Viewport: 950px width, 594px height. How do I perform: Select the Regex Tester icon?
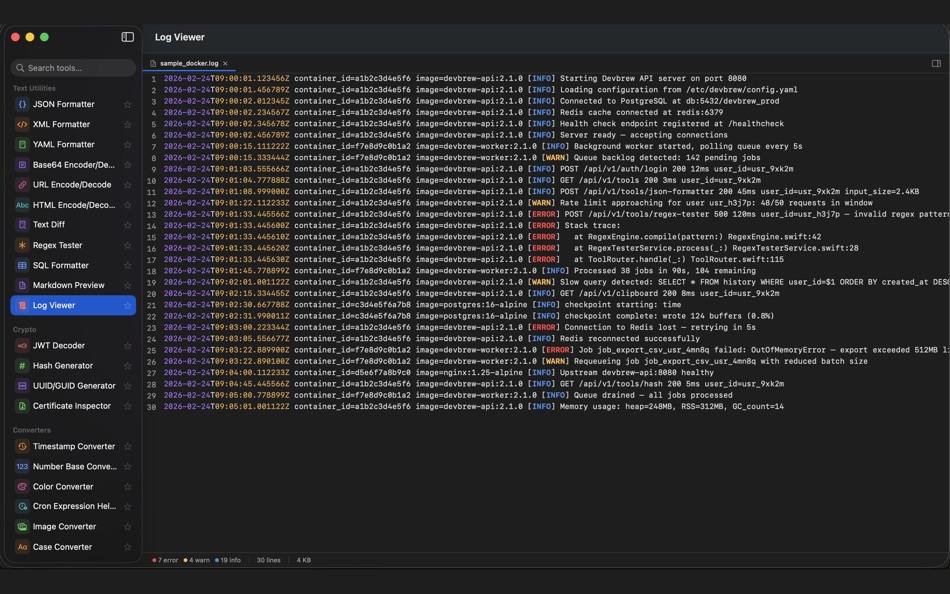pos(22,245)
